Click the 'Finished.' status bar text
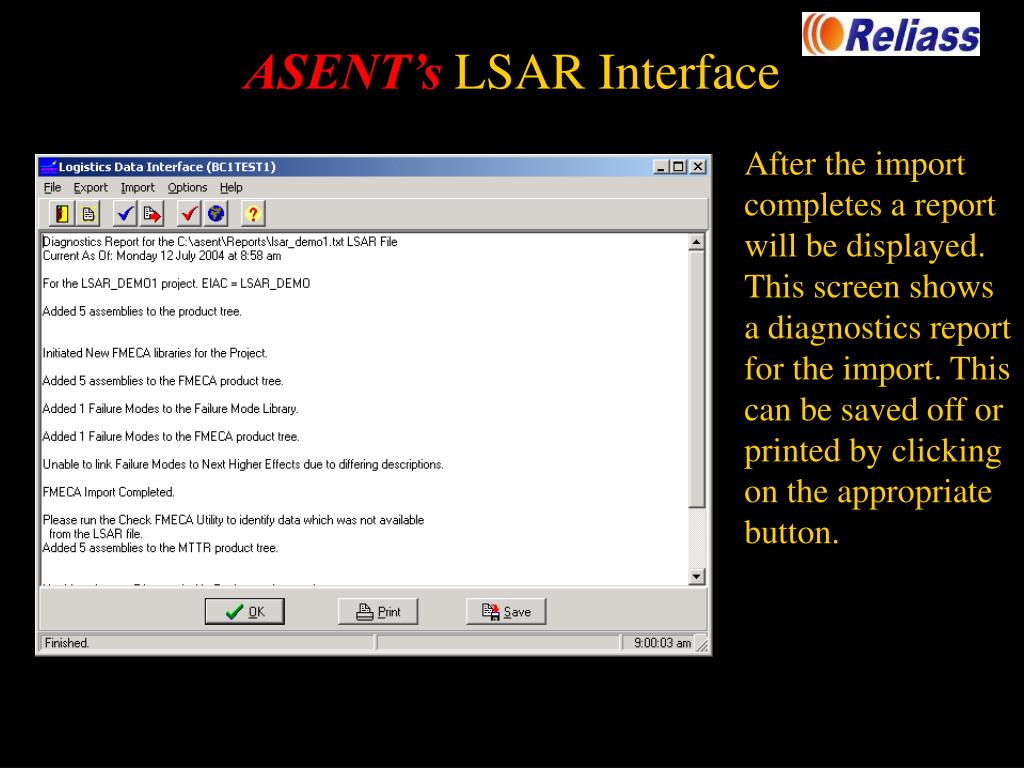The height and width of the screenshot is (768, 1024). [67, 643]
